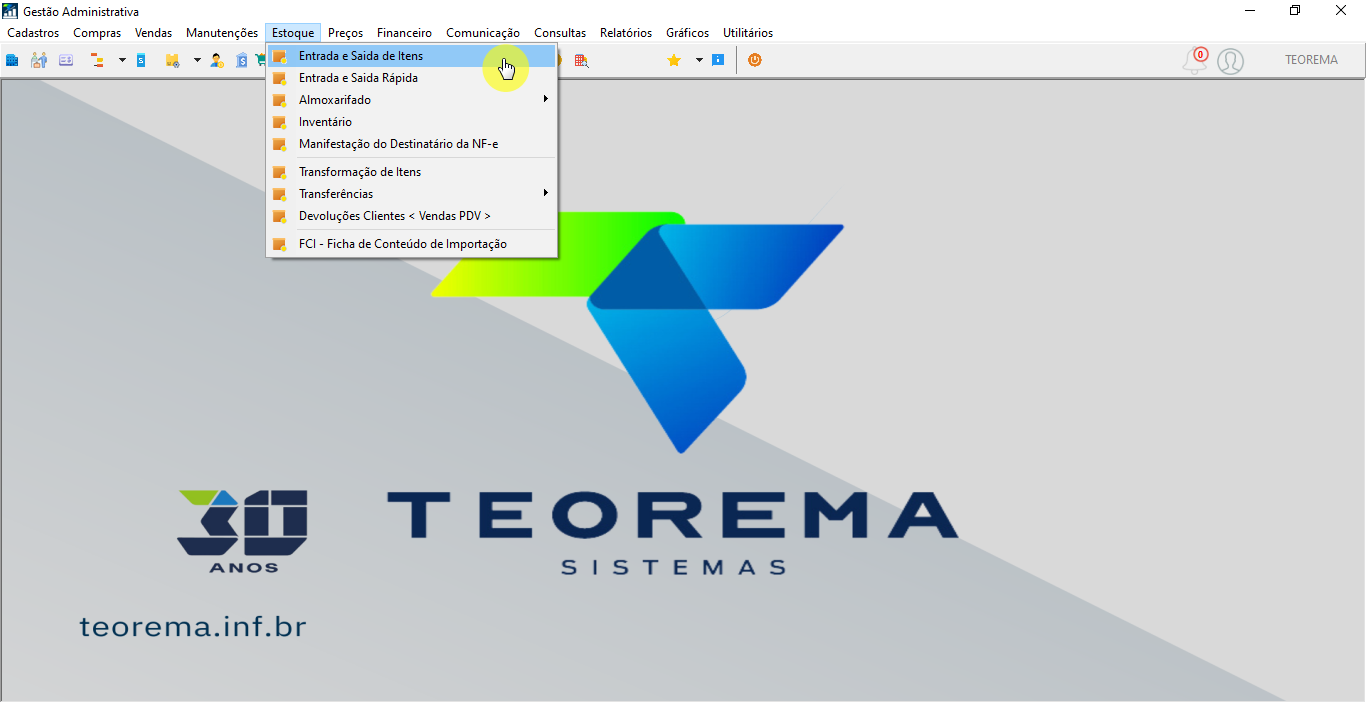The image size is (1366, 703).
Task: Open dropdown arrow beside yellow folder icon
Action: coord(197,60)
